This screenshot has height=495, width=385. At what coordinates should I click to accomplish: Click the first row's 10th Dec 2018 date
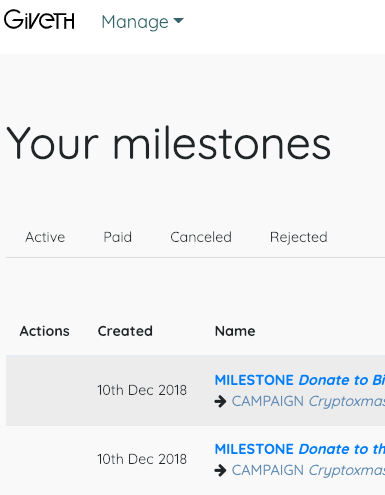tap(142, 390)
